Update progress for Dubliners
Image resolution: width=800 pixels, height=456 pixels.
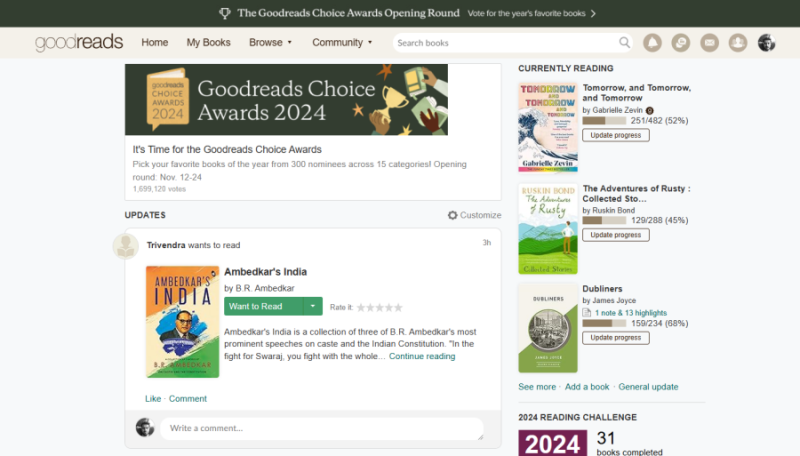click(x=616, y=338)
